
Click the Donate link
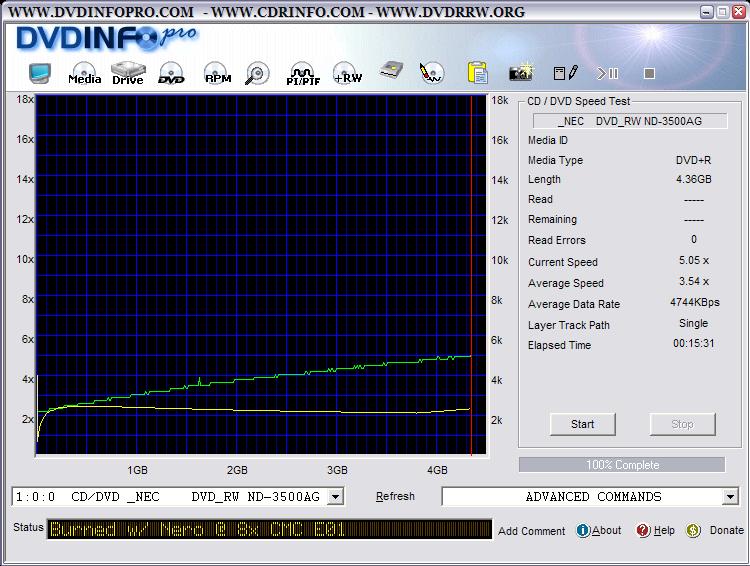tap(727, 530)
